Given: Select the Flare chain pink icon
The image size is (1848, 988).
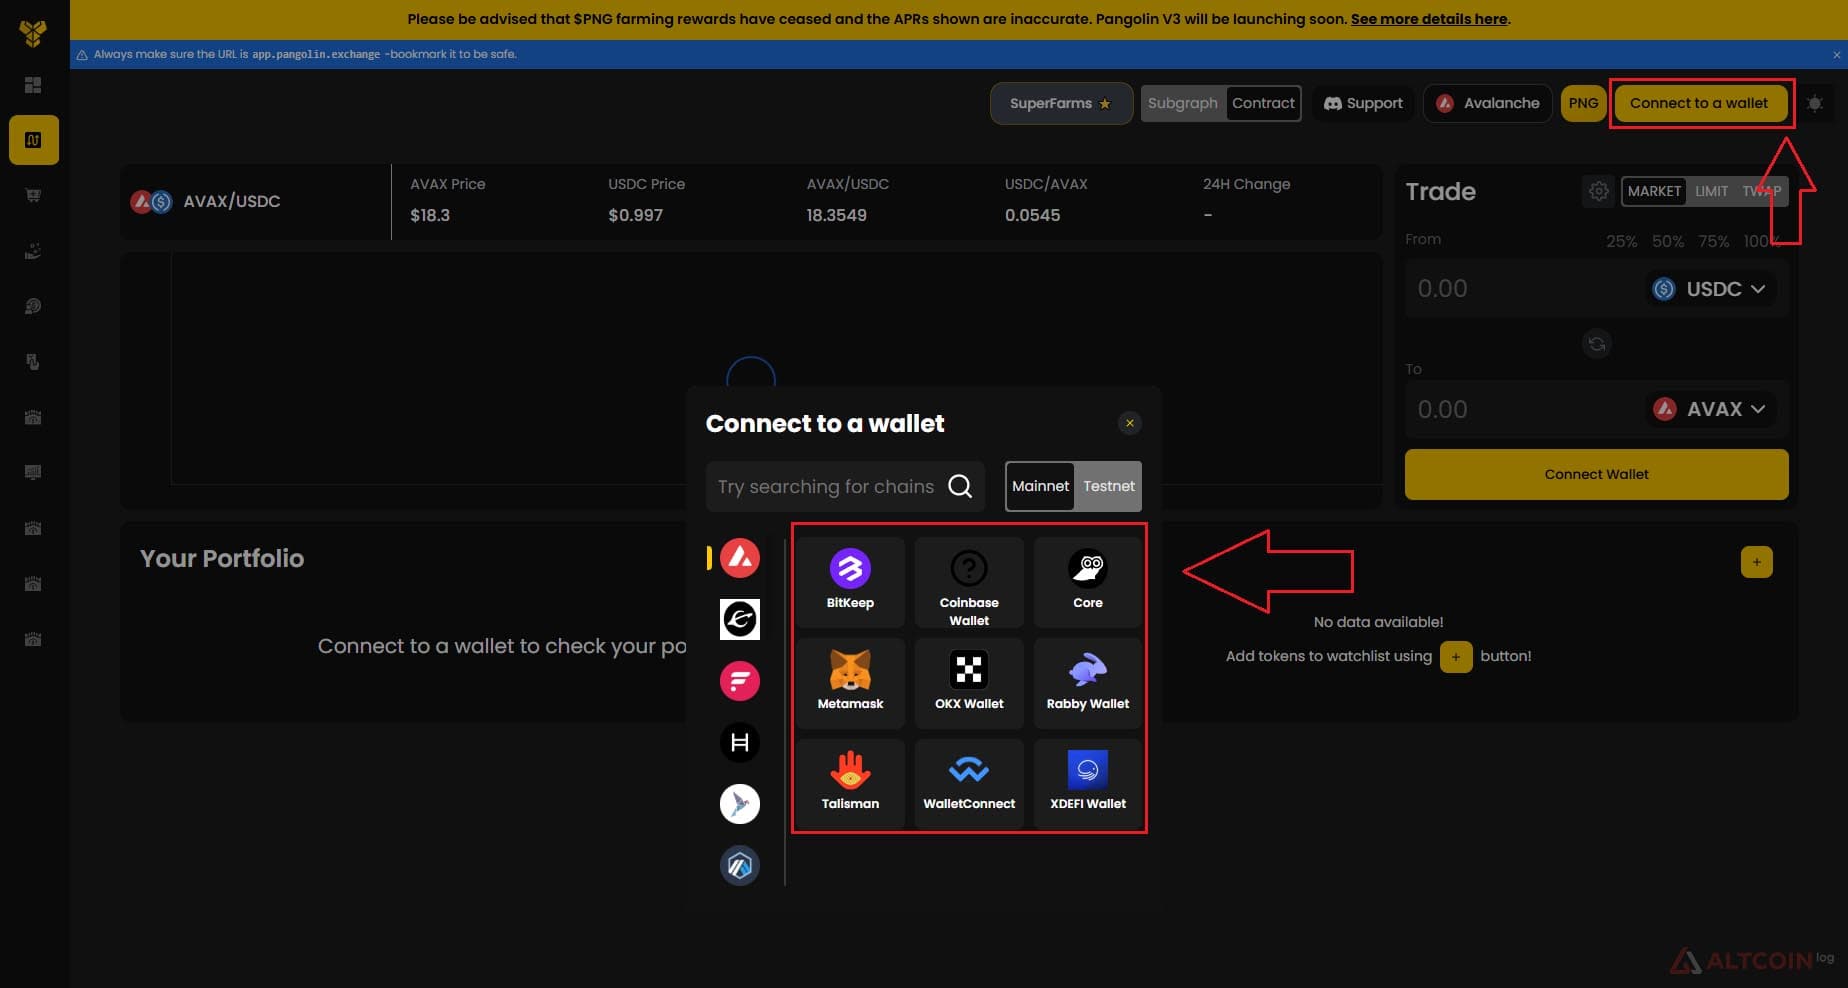Looking at the screenshot, I should [x=740, y=681].
